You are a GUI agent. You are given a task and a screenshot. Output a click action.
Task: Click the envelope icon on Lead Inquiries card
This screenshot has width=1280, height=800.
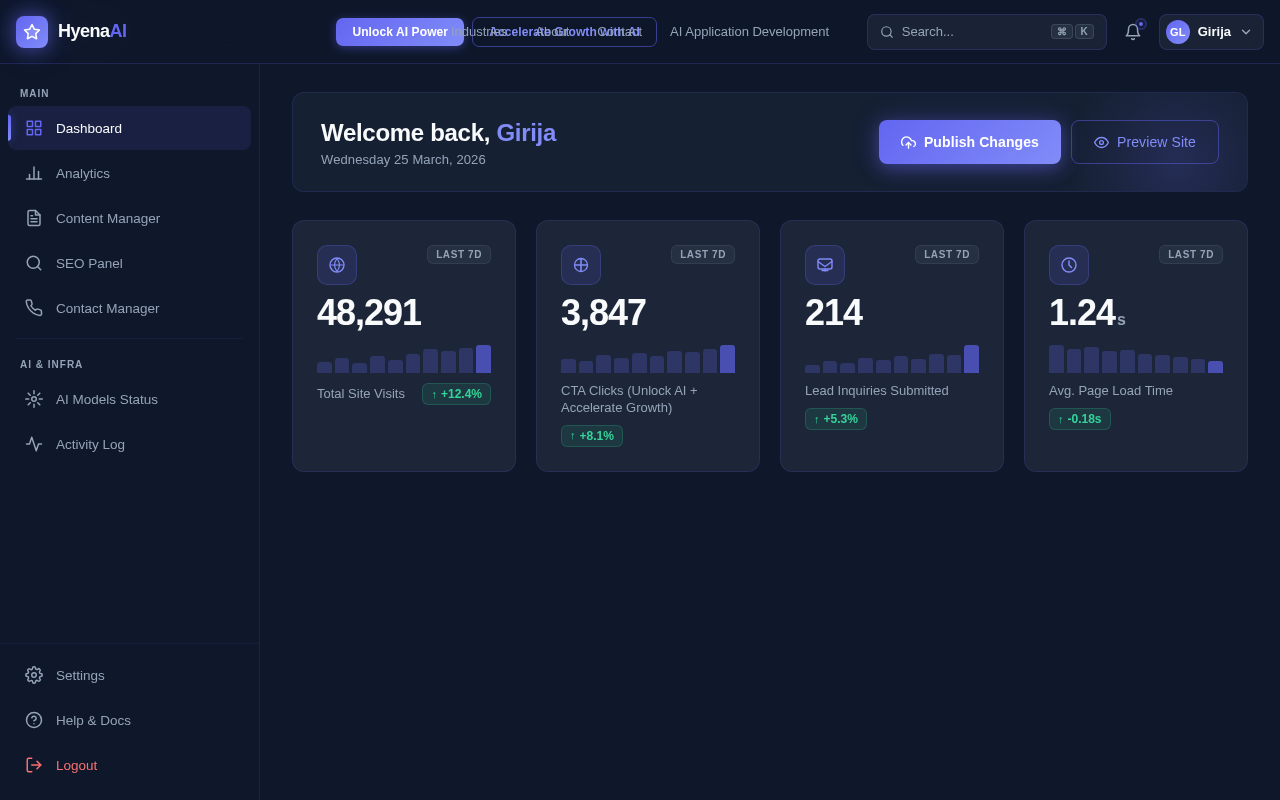825,265
